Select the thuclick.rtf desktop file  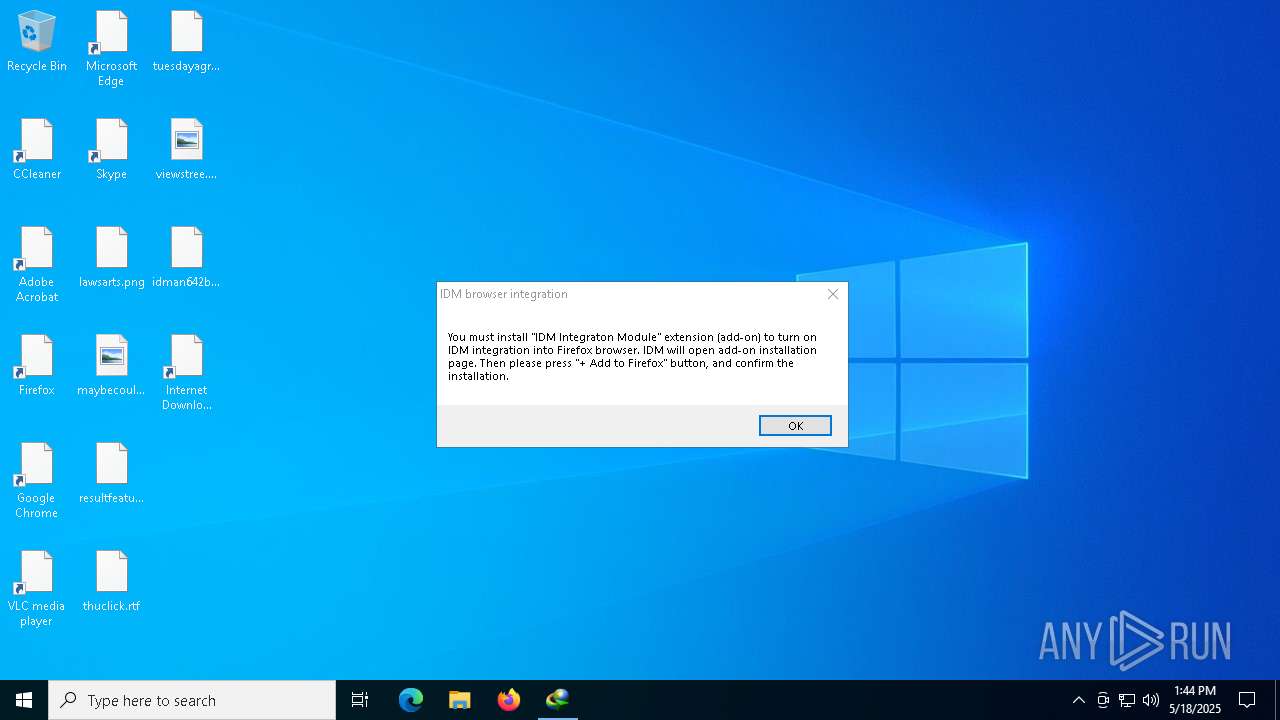coord(111,582)
